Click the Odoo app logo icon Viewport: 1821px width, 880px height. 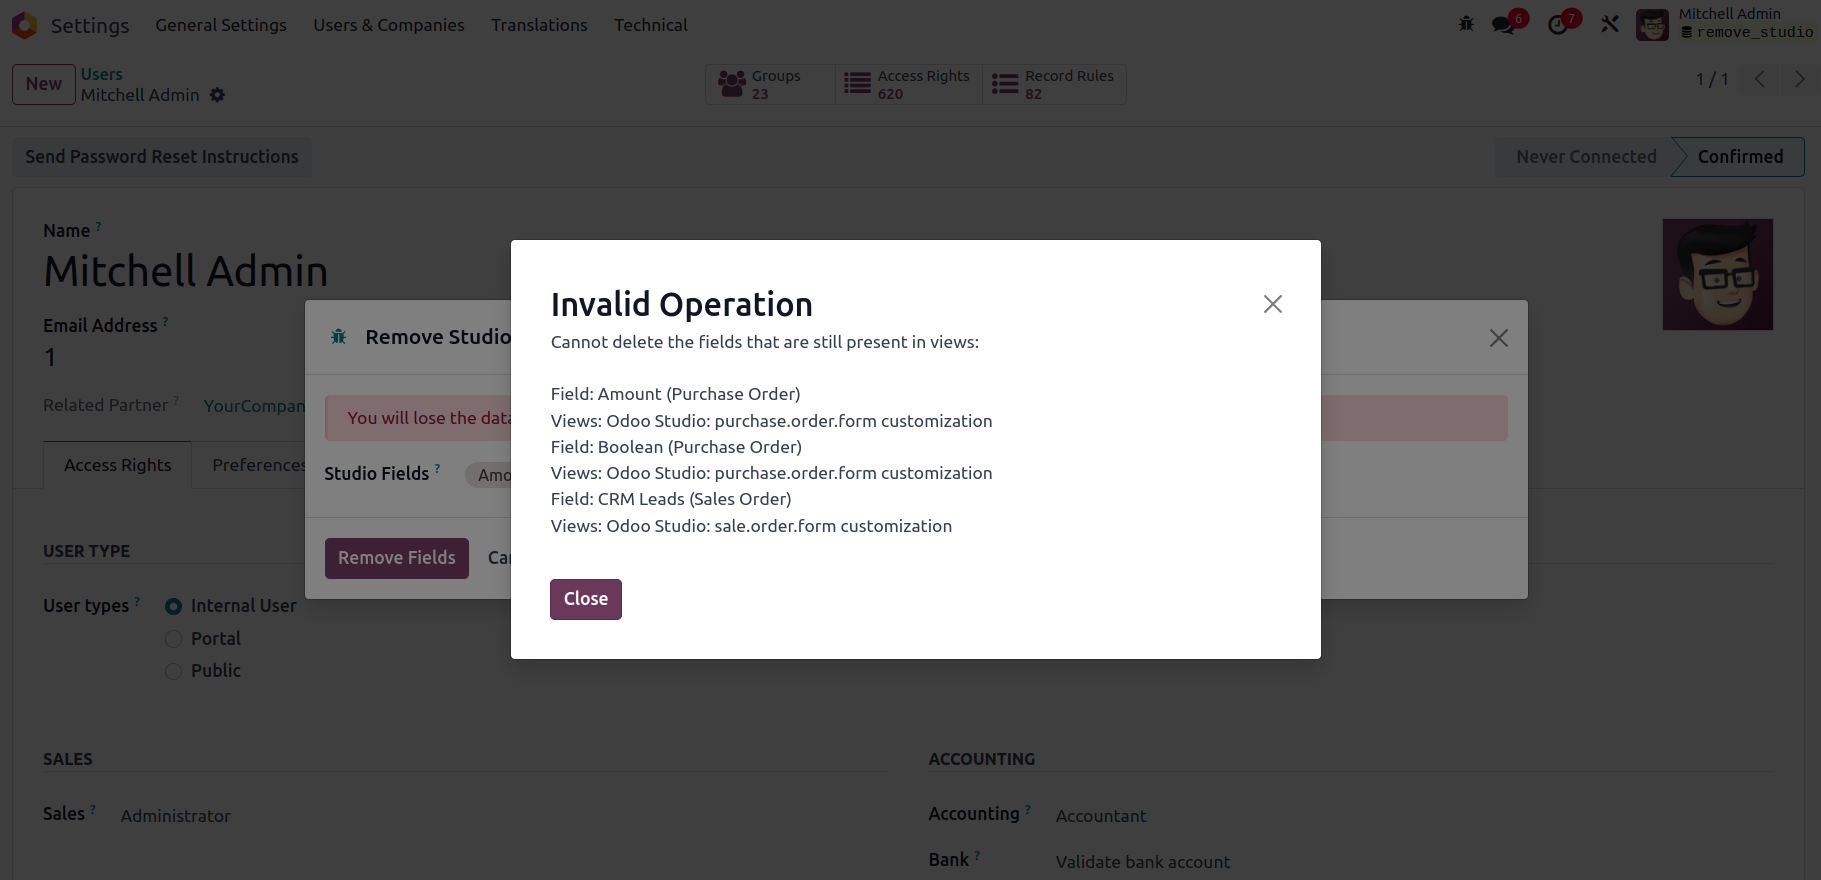(x=25, y=25)
